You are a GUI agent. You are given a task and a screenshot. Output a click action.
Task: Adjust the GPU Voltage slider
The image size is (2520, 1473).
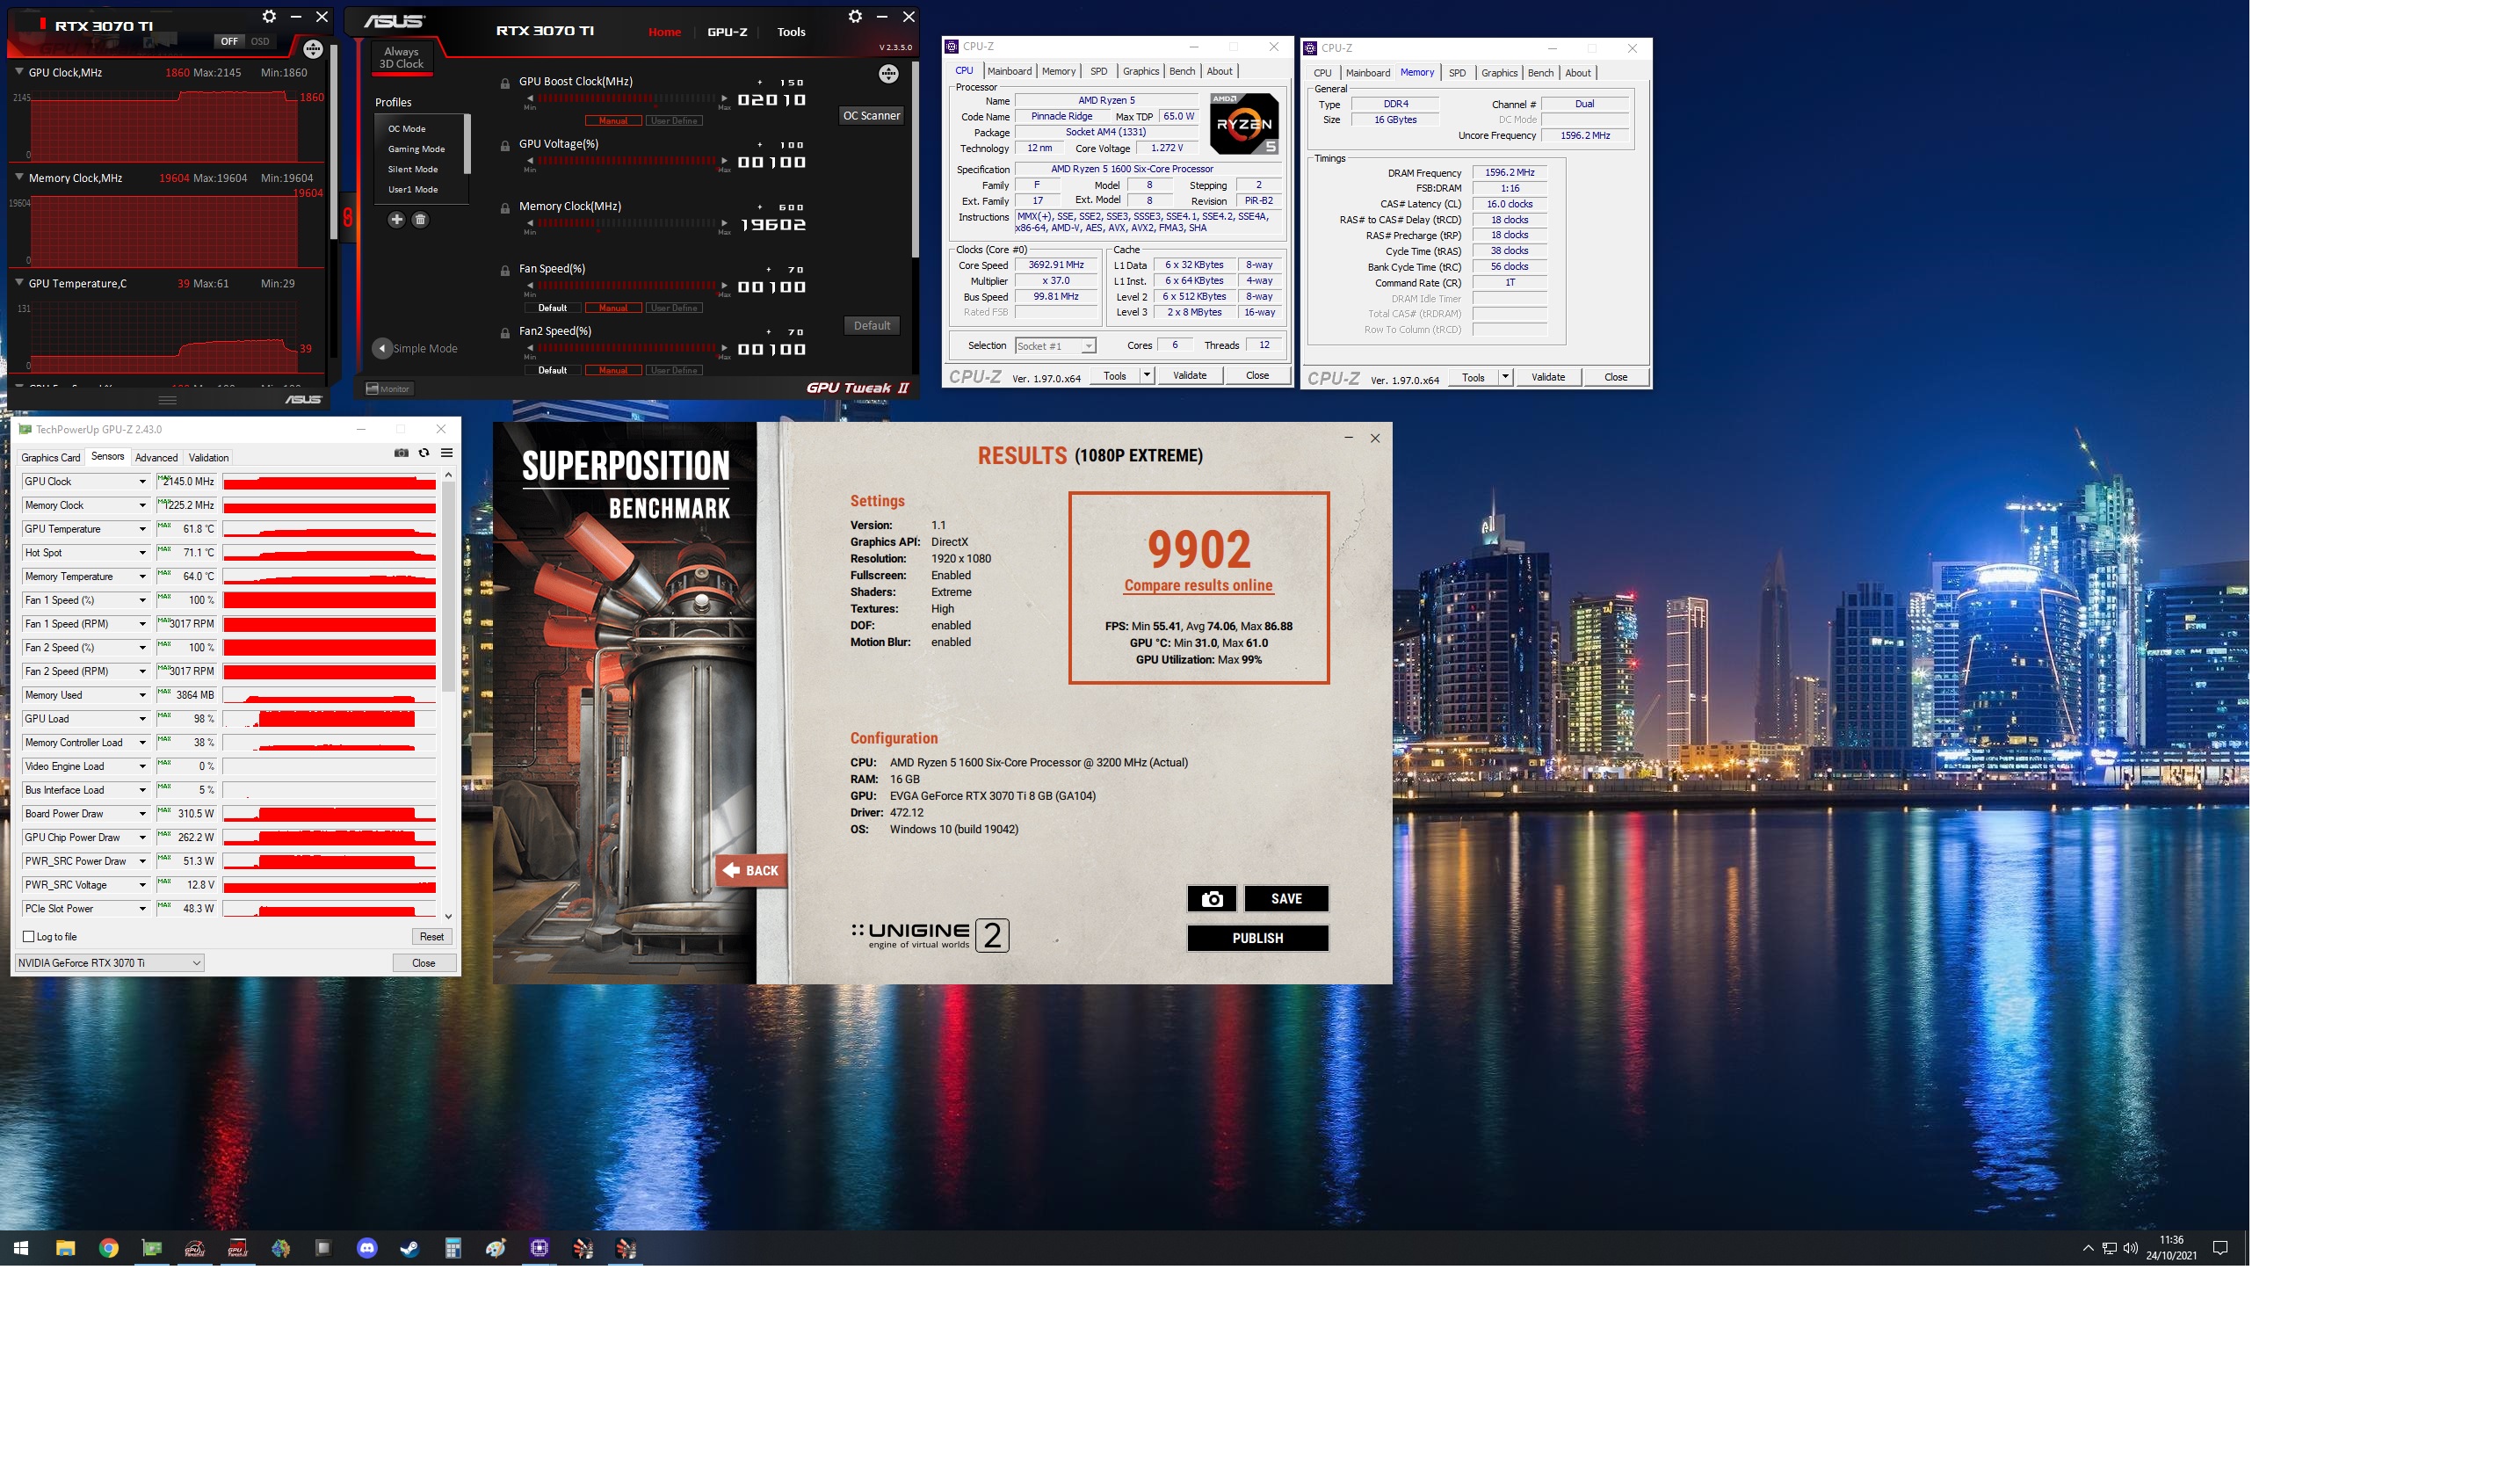pyautogui.click(x=627, y=161)
